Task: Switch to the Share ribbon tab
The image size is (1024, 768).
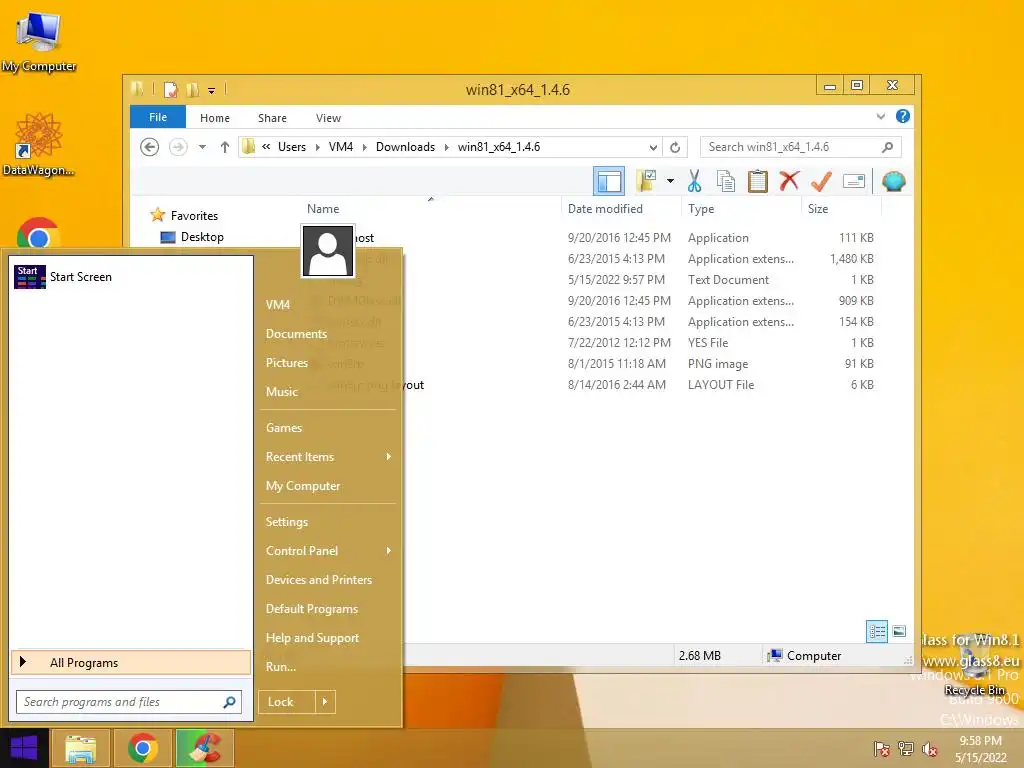Action: pyautogui.click(x=272, y=118)
